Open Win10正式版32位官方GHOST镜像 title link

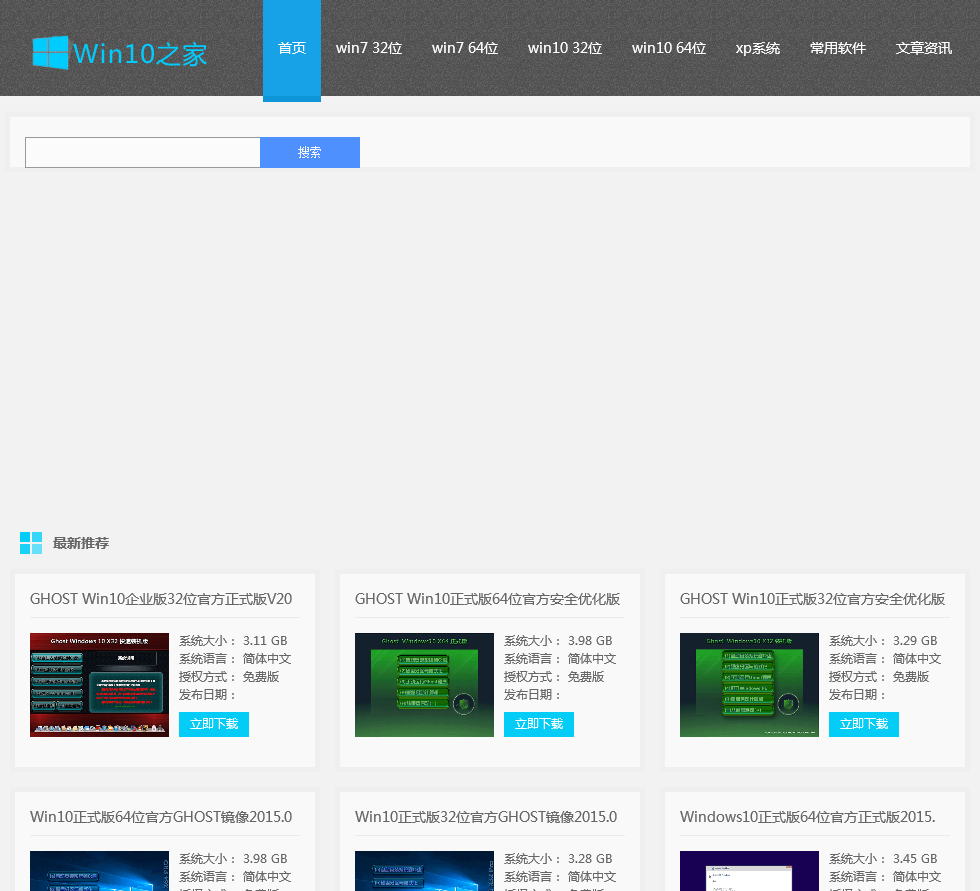tap(486, 817)
